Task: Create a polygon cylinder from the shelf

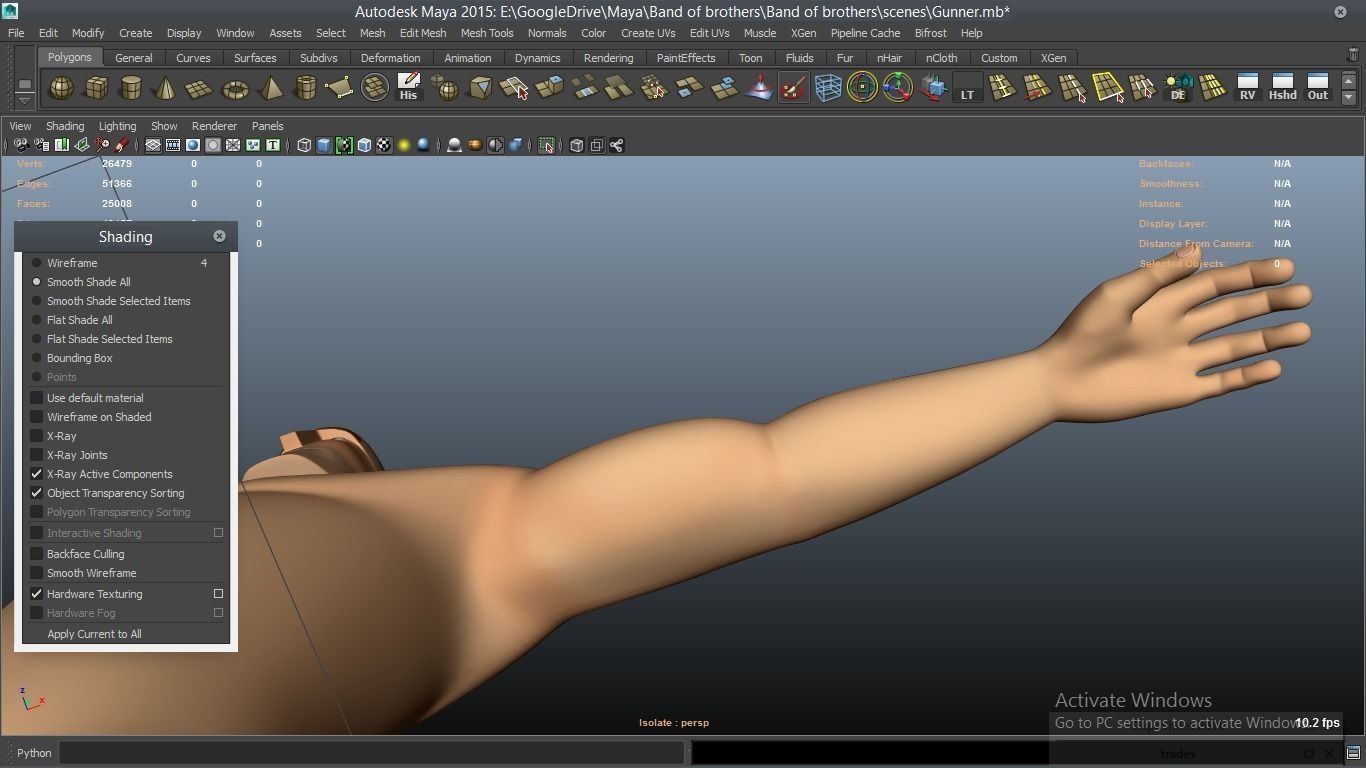Action: [130, 88]
